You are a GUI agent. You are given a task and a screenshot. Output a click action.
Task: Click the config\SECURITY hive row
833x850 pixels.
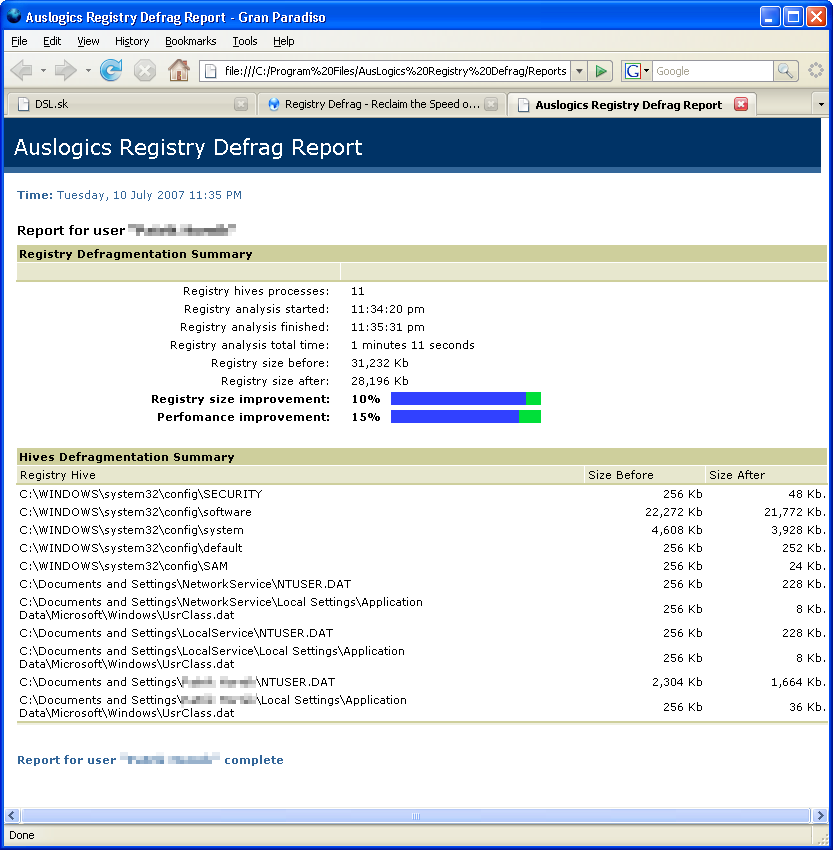click(x=422, y=494)
